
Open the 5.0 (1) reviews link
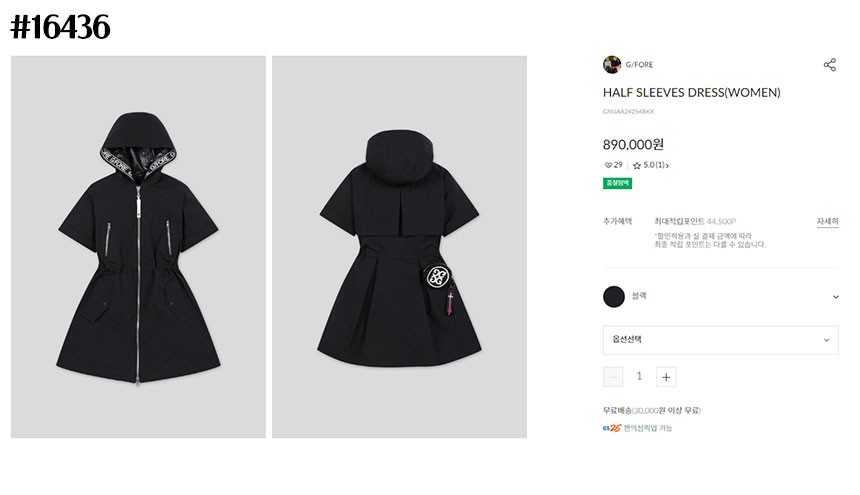coord(656,165)
